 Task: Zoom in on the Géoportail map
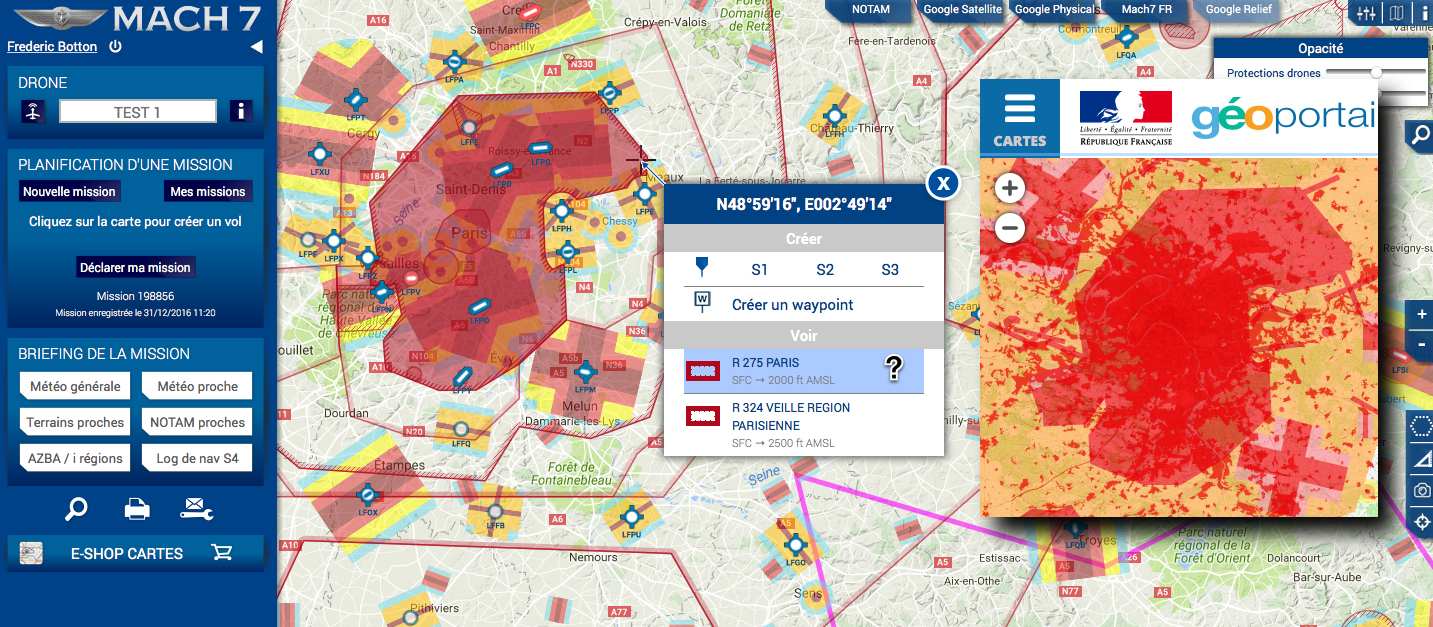tap(1011, 188)
